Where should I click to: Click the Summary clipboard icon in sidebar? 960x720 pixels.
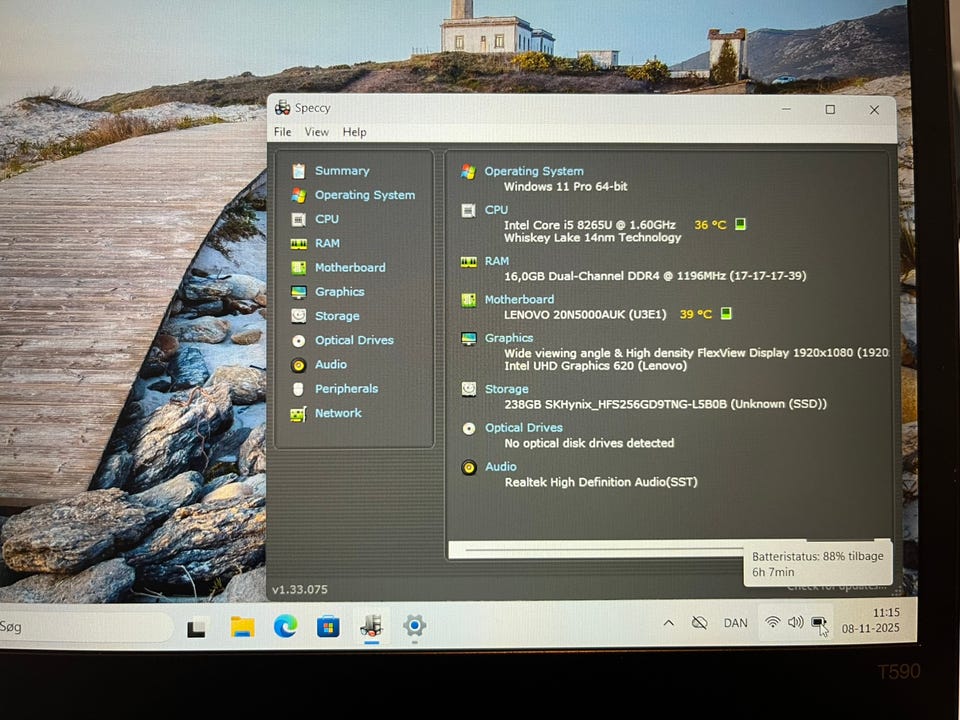[x=298, y=171]
